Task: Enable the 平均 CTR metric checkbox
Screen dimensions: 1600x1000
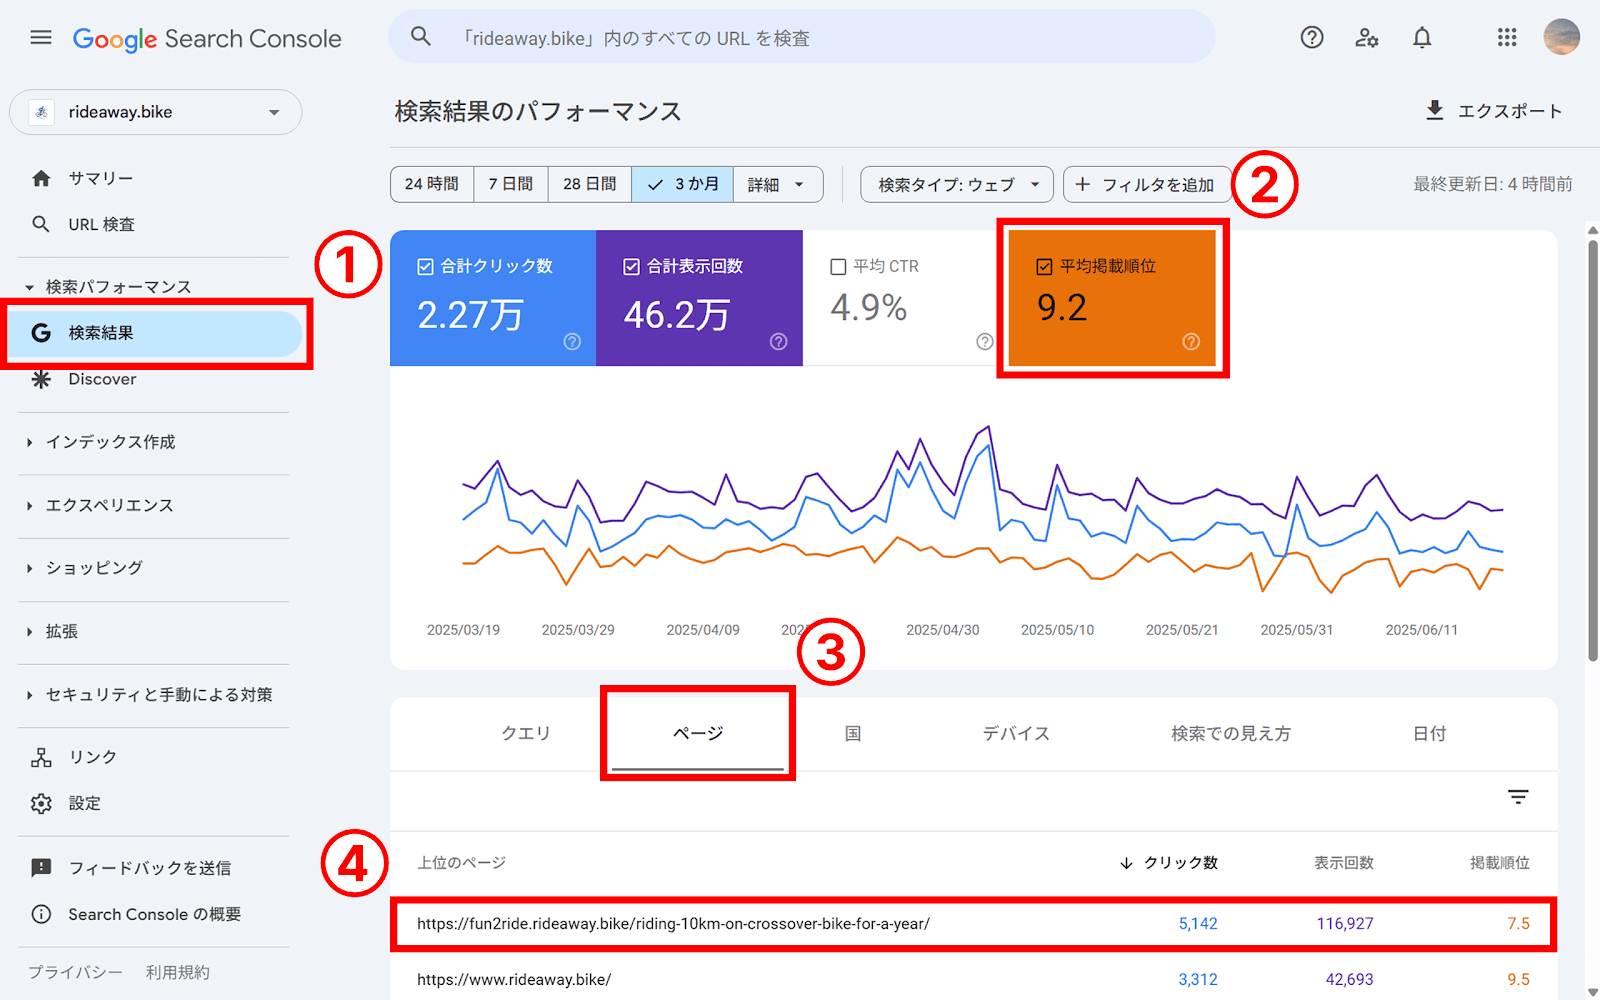Action: (x=838, y=265)
